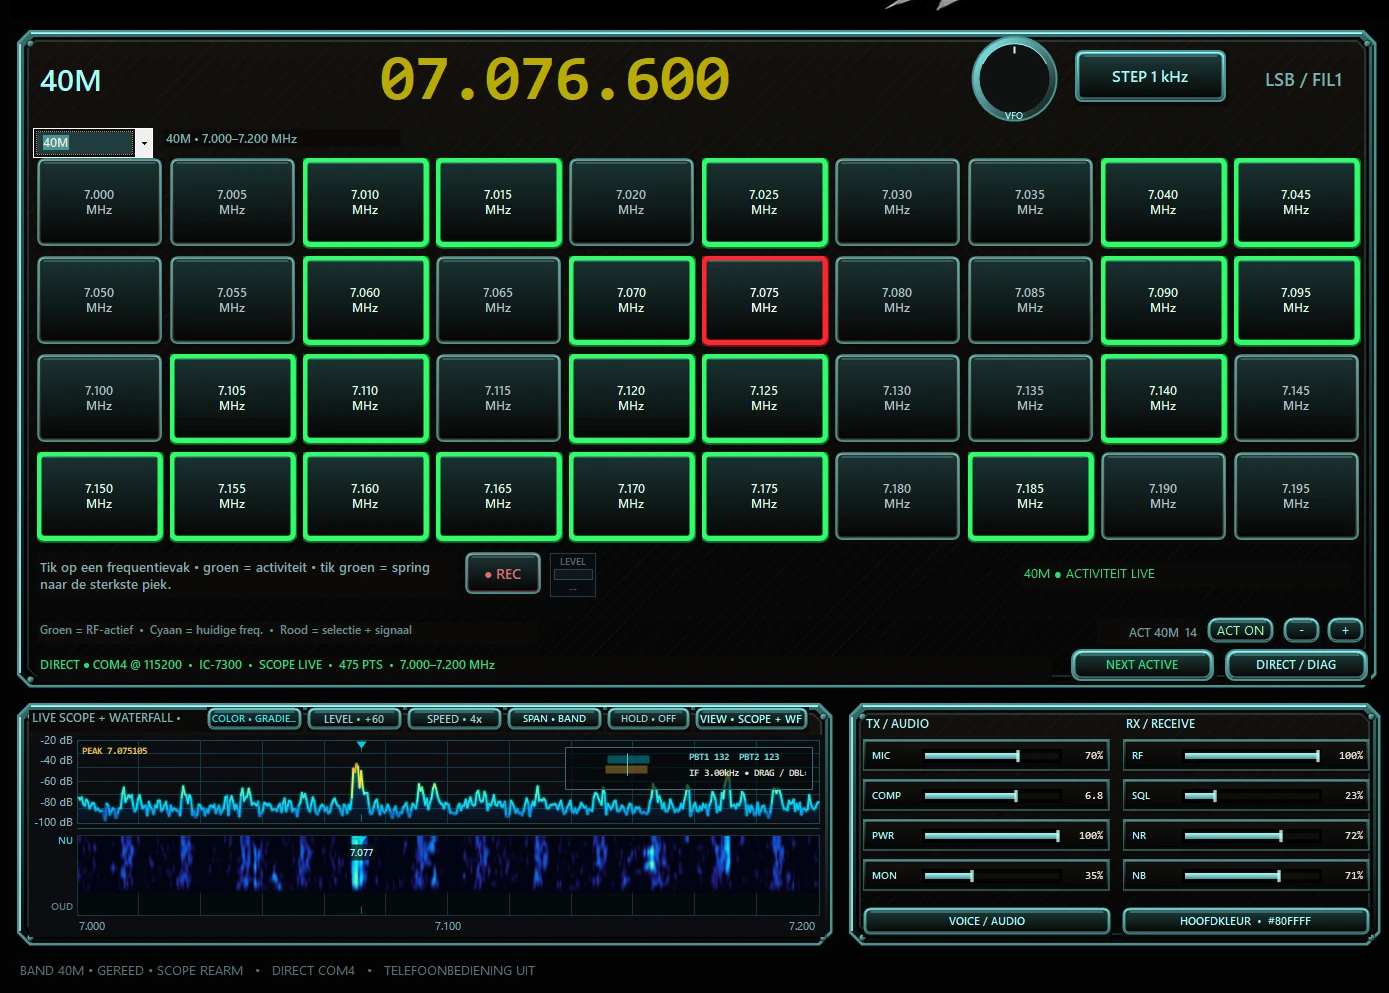Open the DIRECT / DIAG panel

tap(1296, 665)
